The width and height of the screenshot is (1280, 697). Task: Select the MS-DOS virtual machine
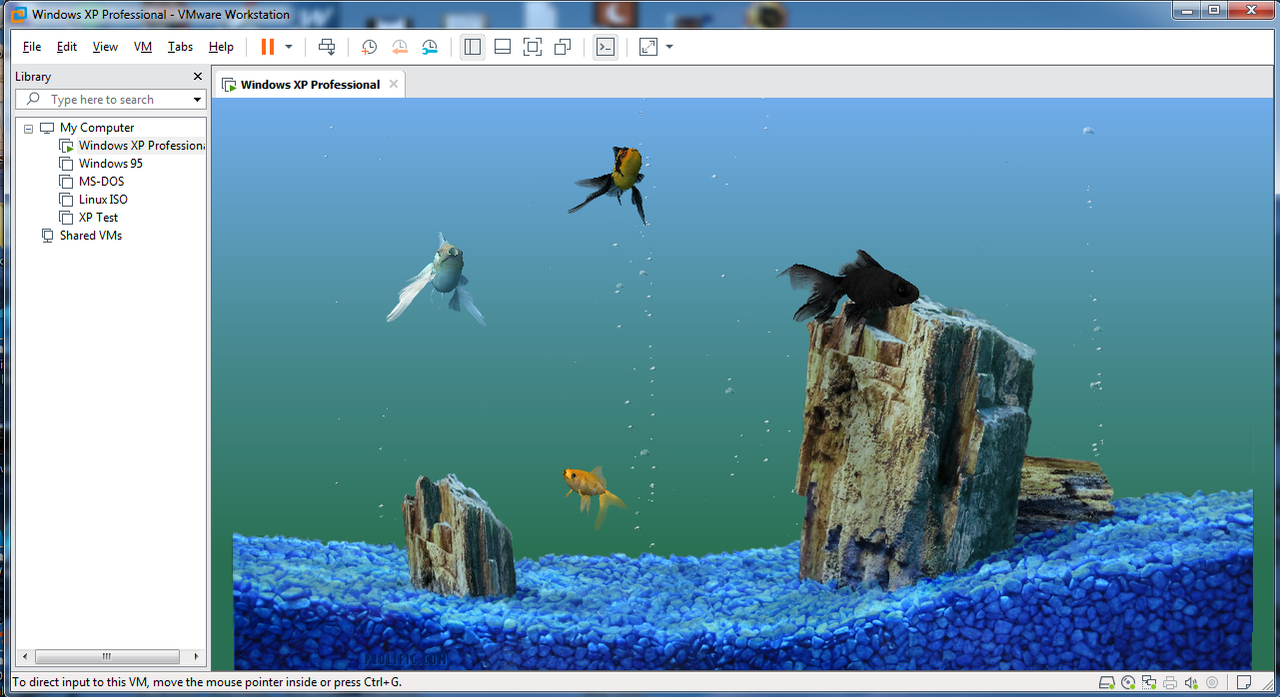[x=101, y=182]
